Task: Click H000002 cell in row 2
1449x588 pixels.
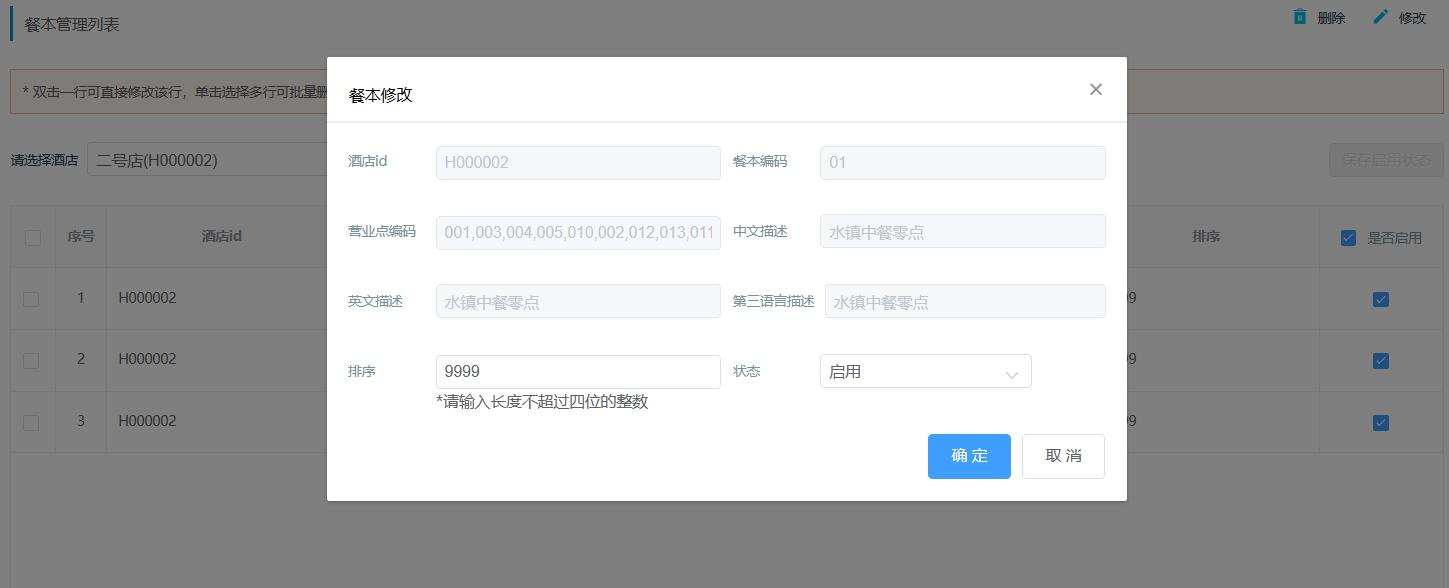Action: tap(147, 359)
